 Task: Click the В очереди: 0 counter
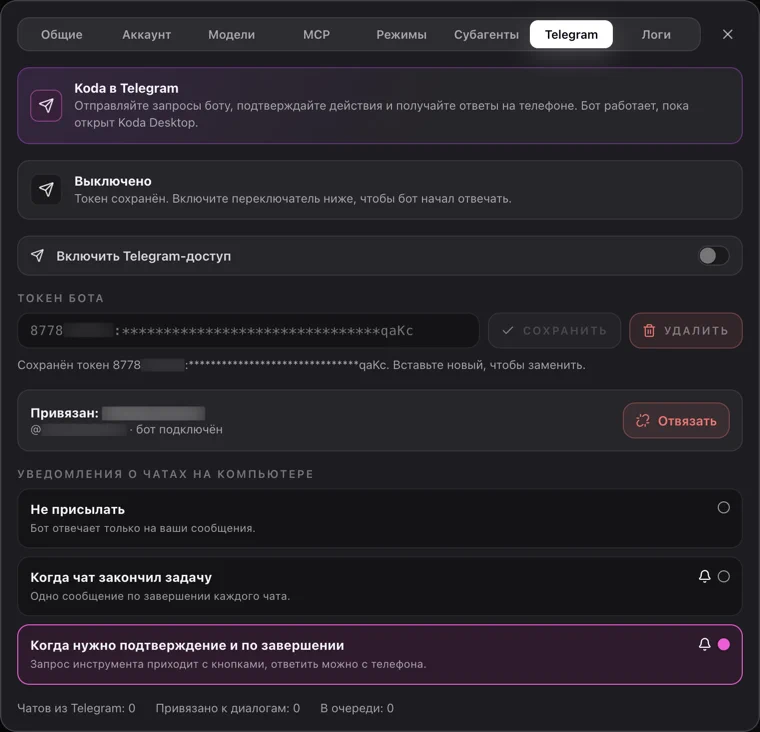pyautogui.click(x=357, y=708)
